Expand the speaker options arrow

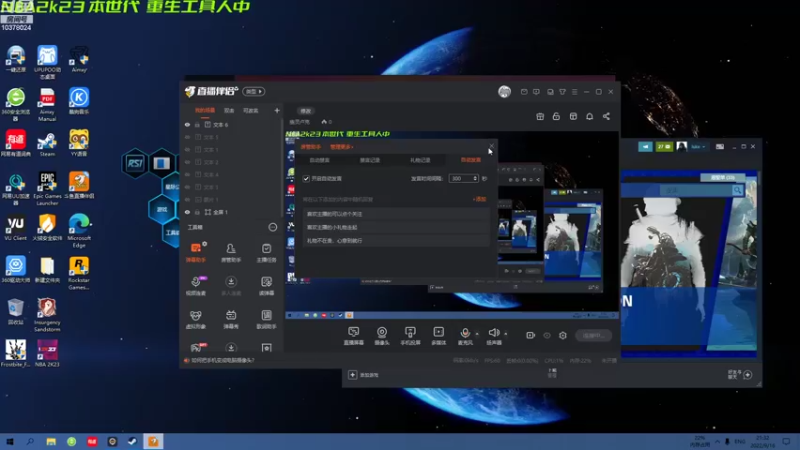pyautogui.click(x=506, y=334)
